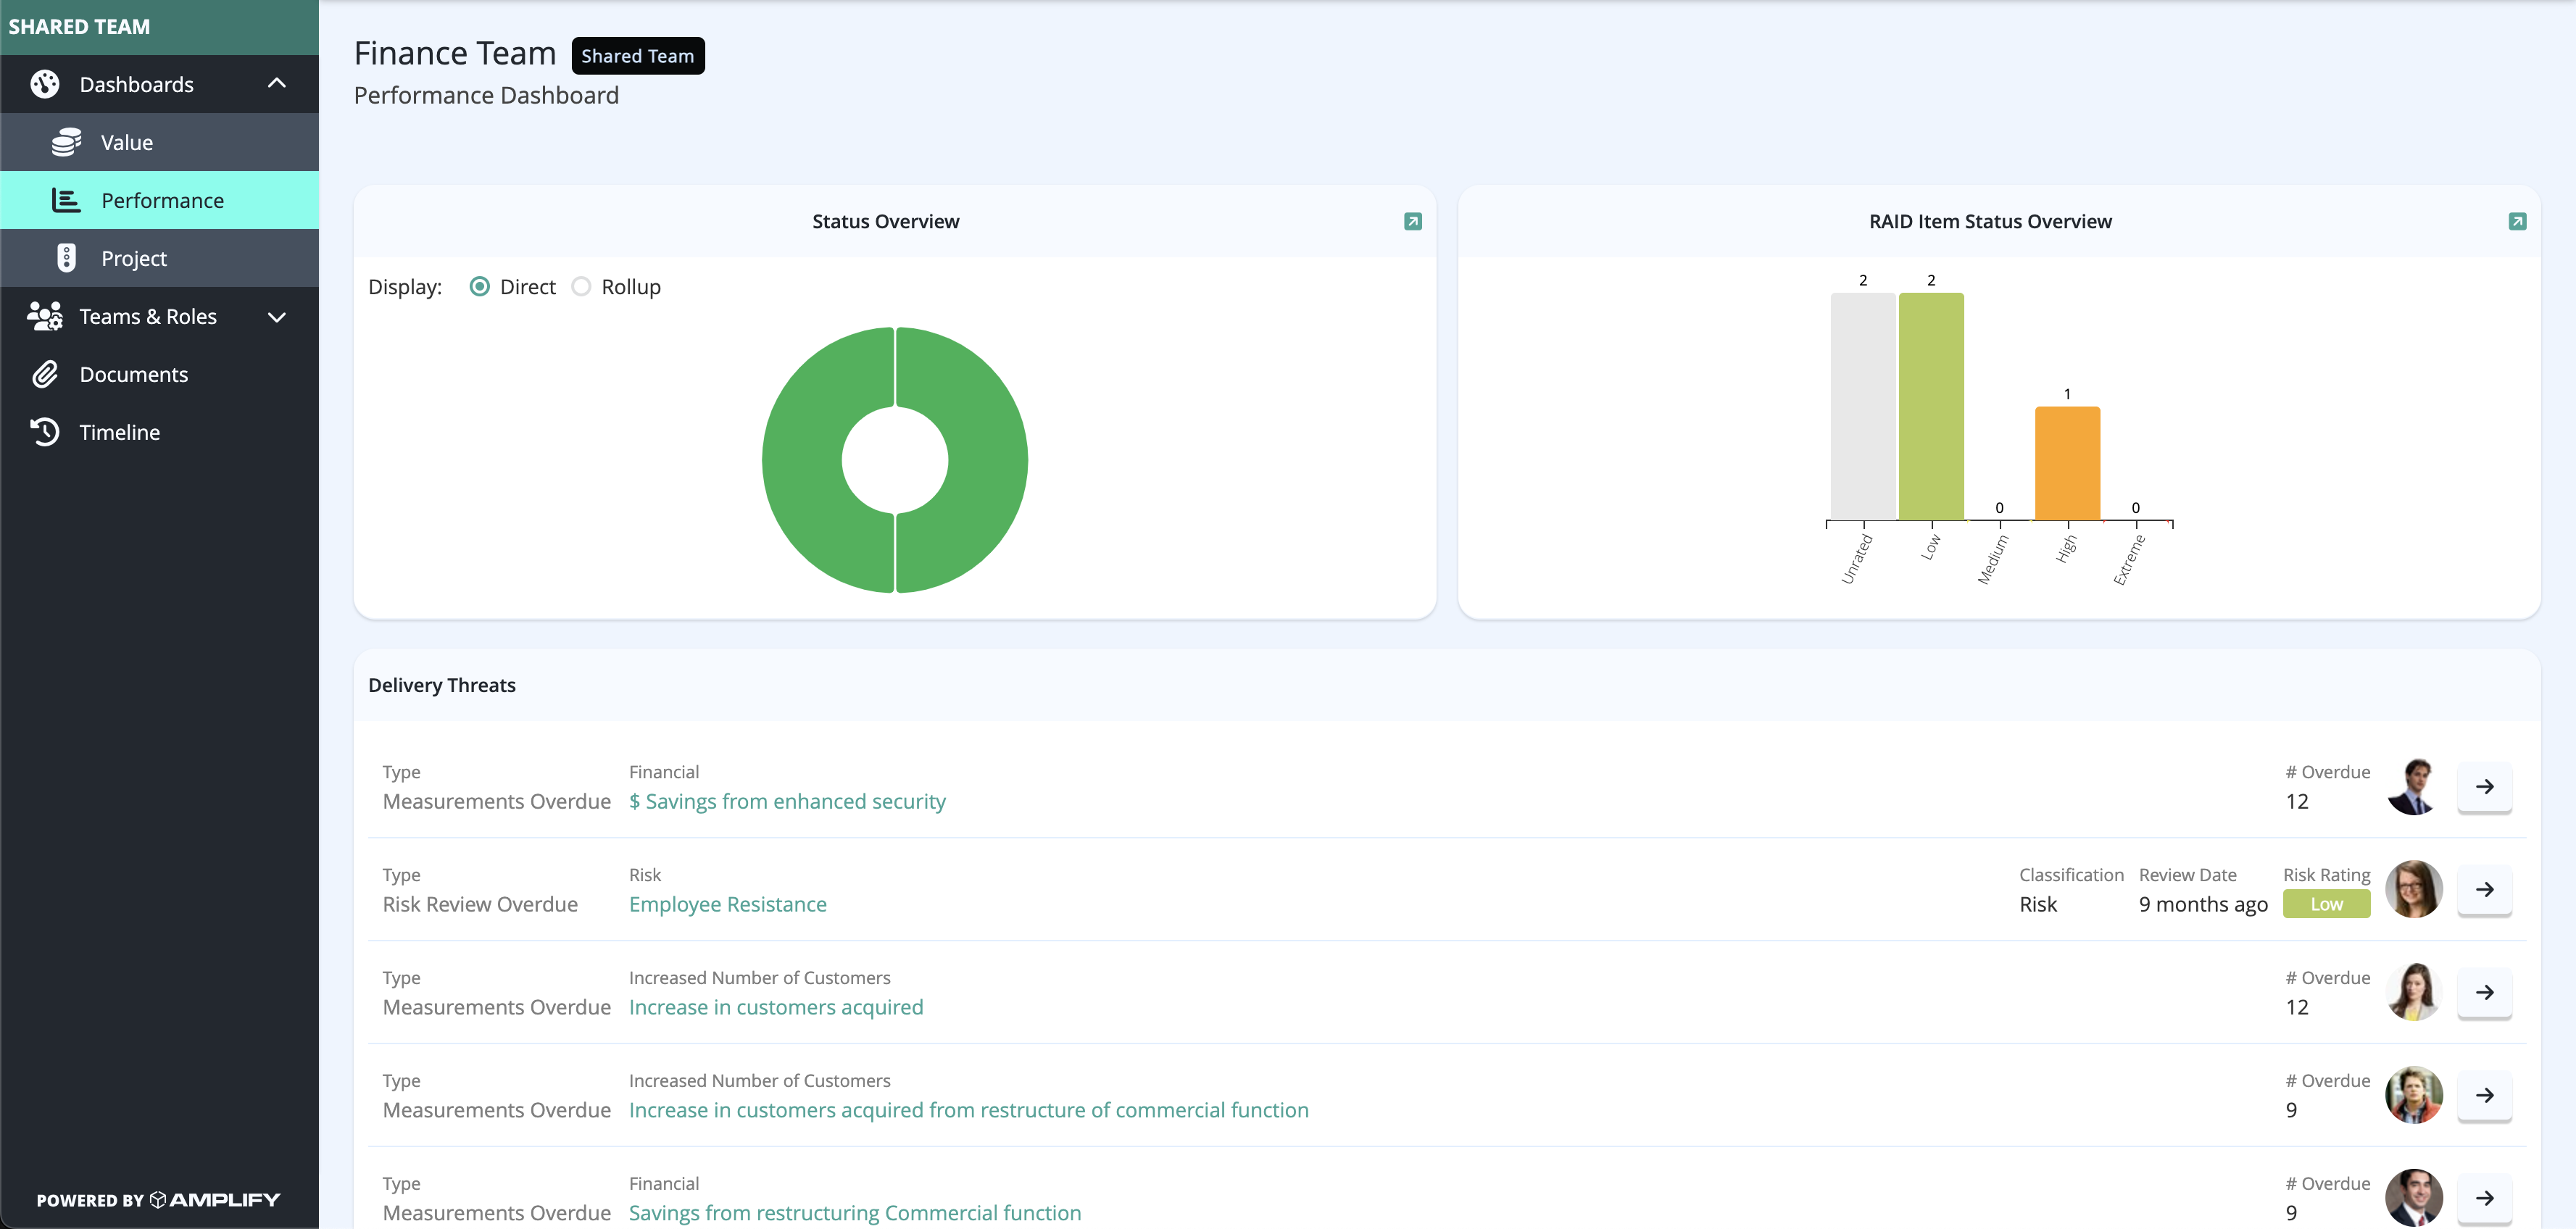Open the Project dashboard
The image size is (2576, 1229).
[x=160, y=258]
